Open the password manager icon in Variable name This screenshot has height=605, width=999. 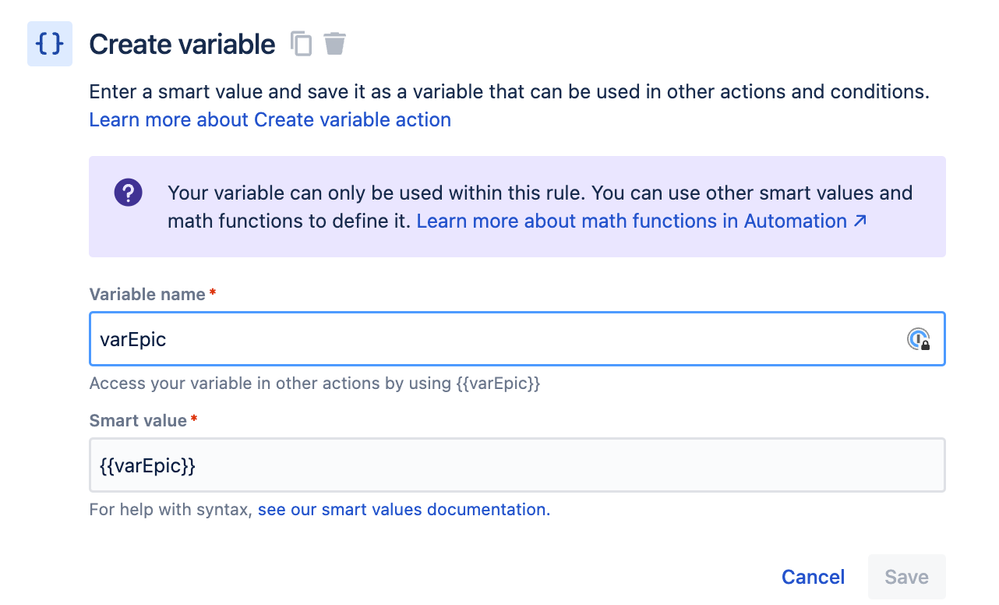tap(918, 339)
